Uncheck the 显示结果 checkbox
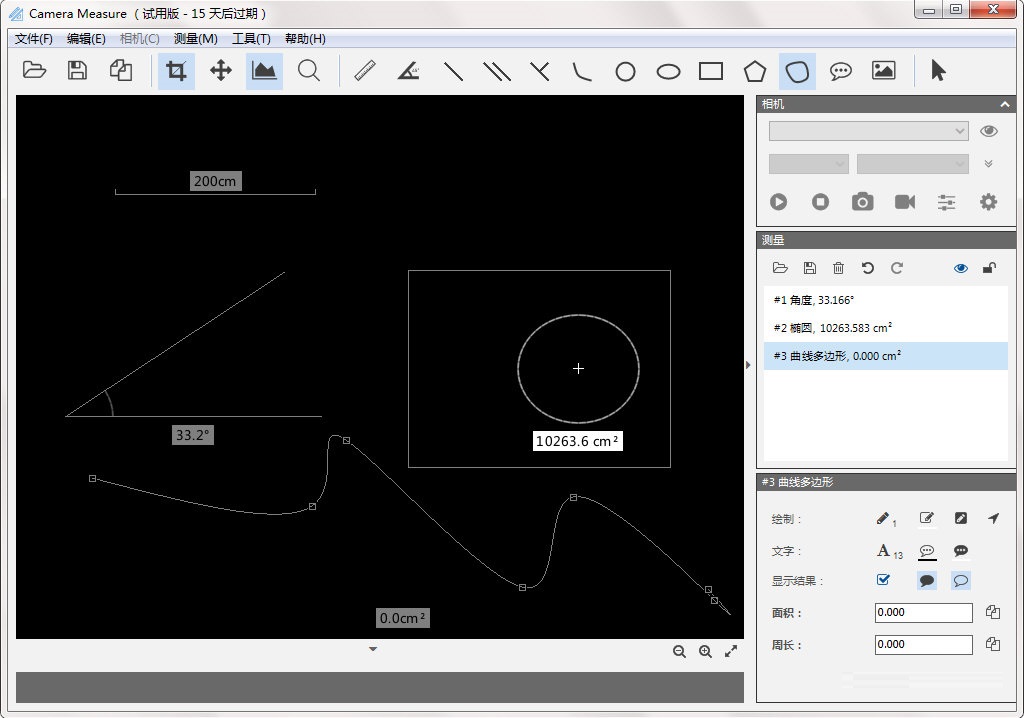The image size is (1024, 718). 882,579
